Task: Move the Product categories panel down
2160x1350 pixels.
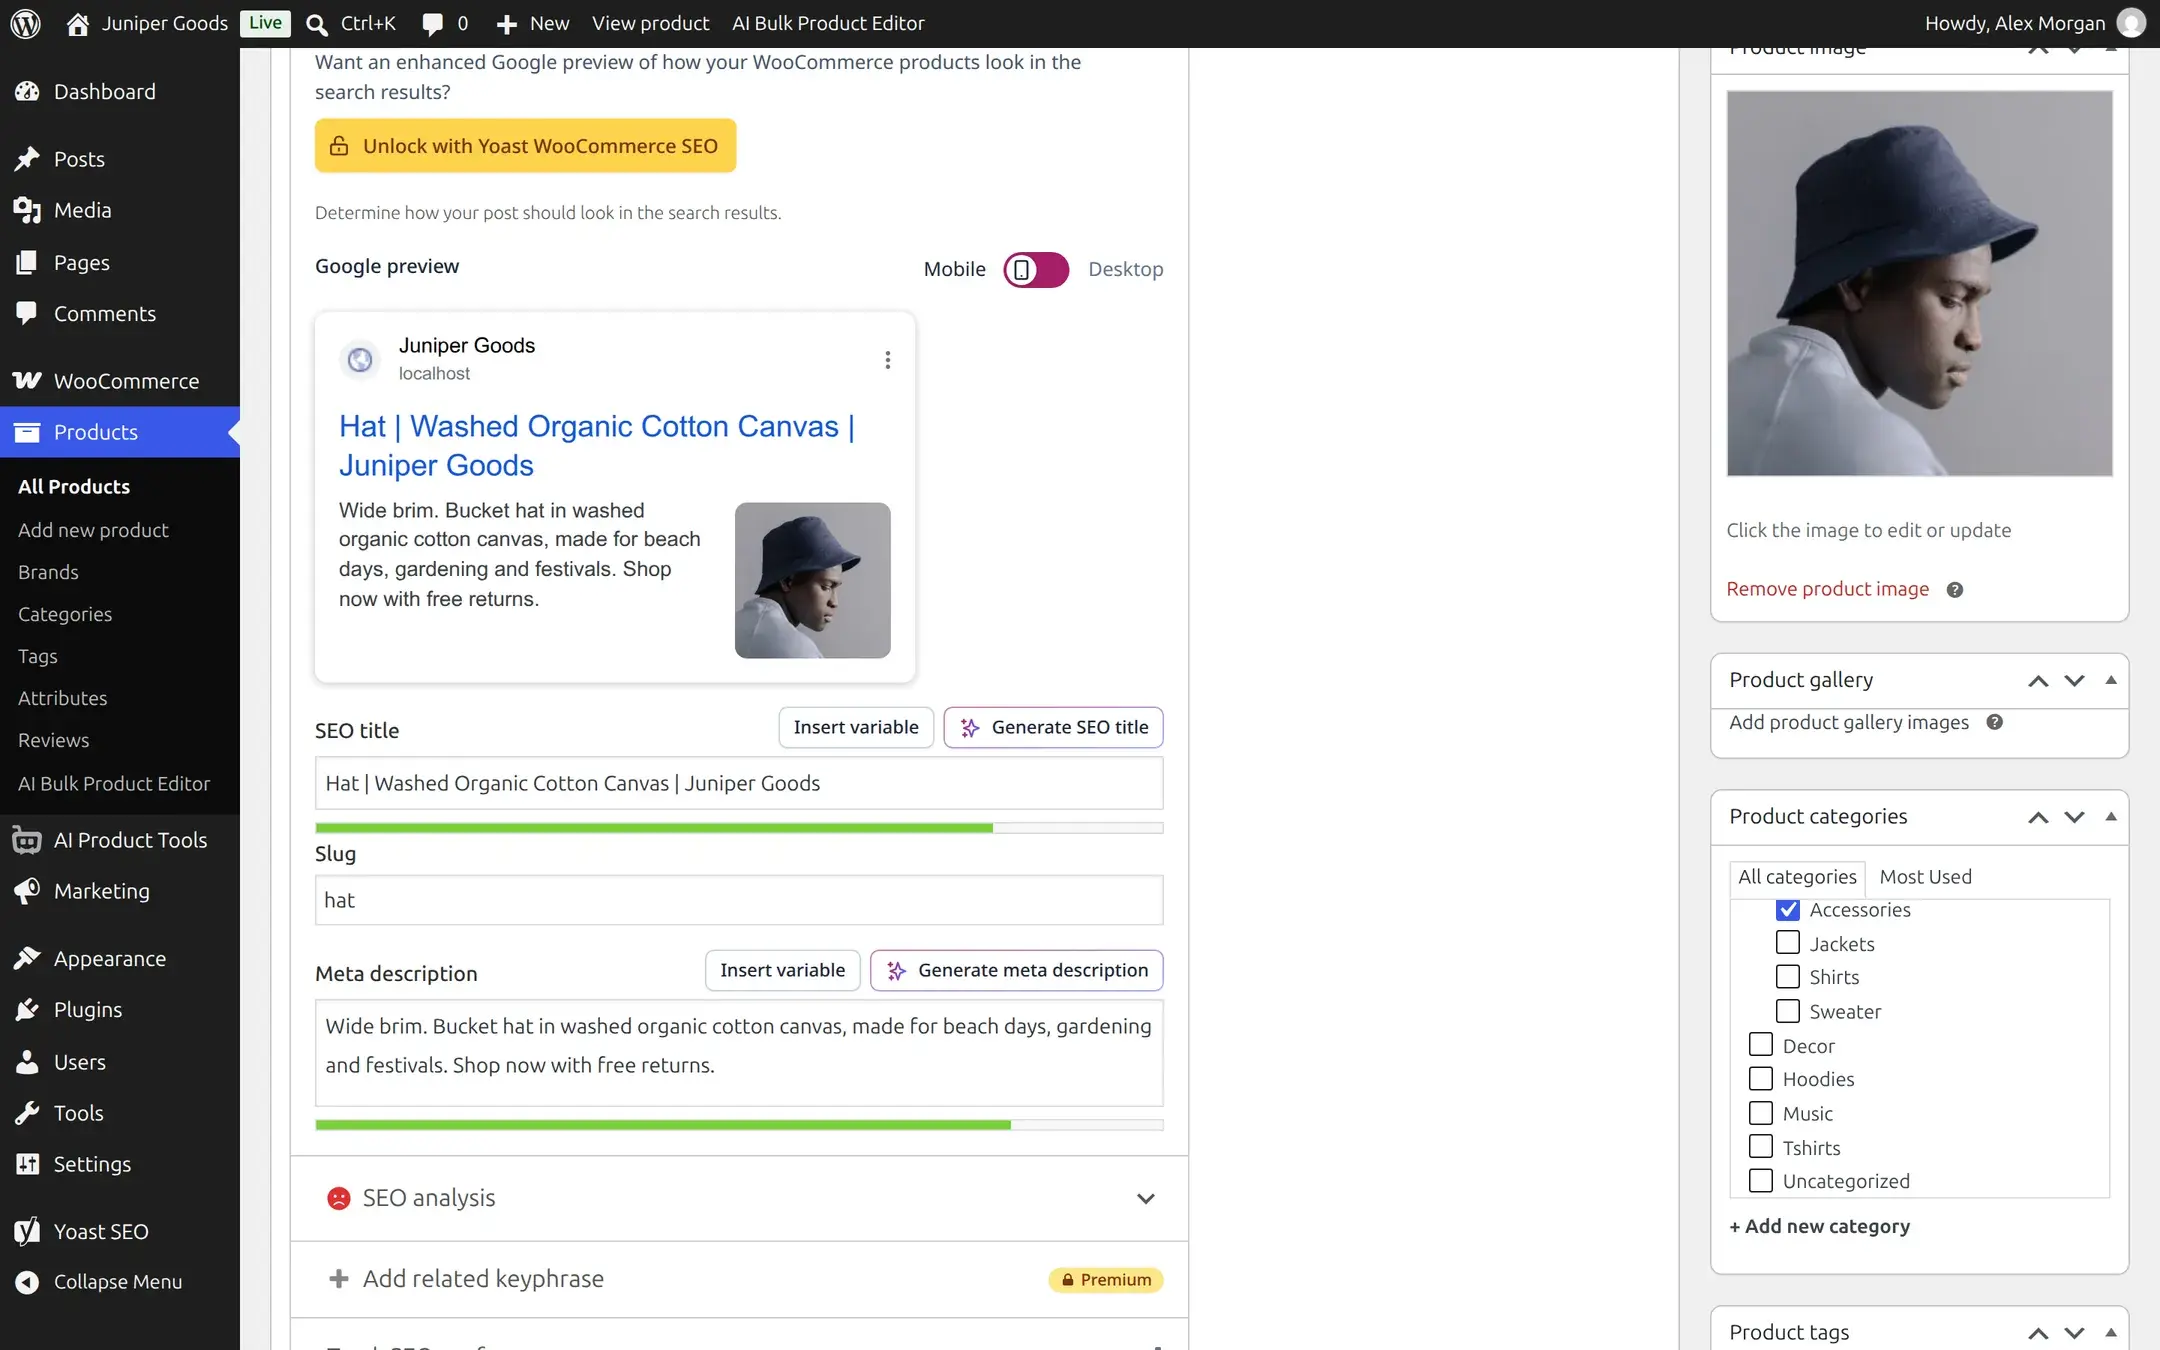Action: point(2074,817)
